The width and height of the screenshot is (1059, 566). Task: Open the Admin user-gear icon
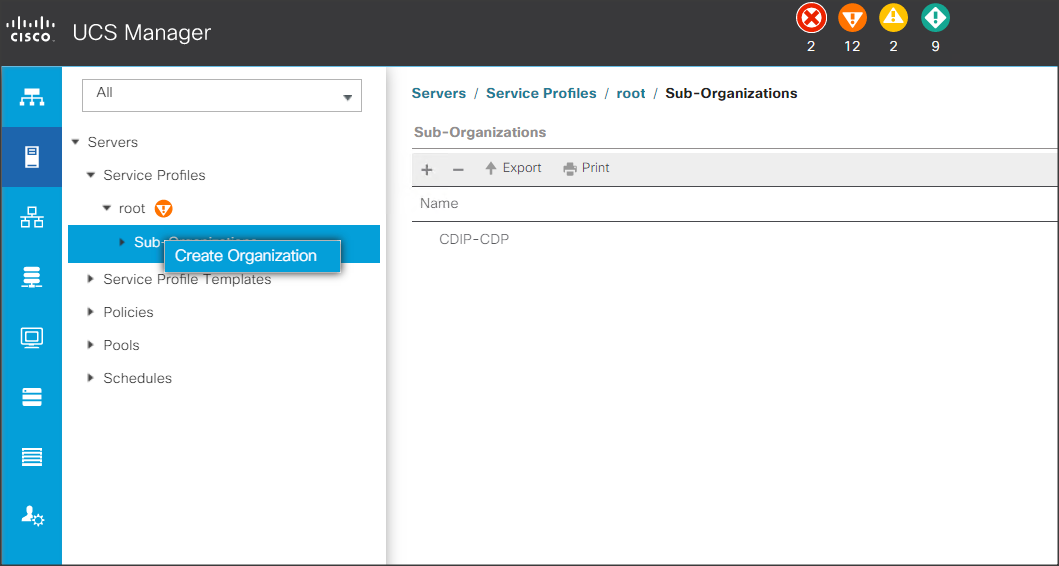(x=32, y=517)
